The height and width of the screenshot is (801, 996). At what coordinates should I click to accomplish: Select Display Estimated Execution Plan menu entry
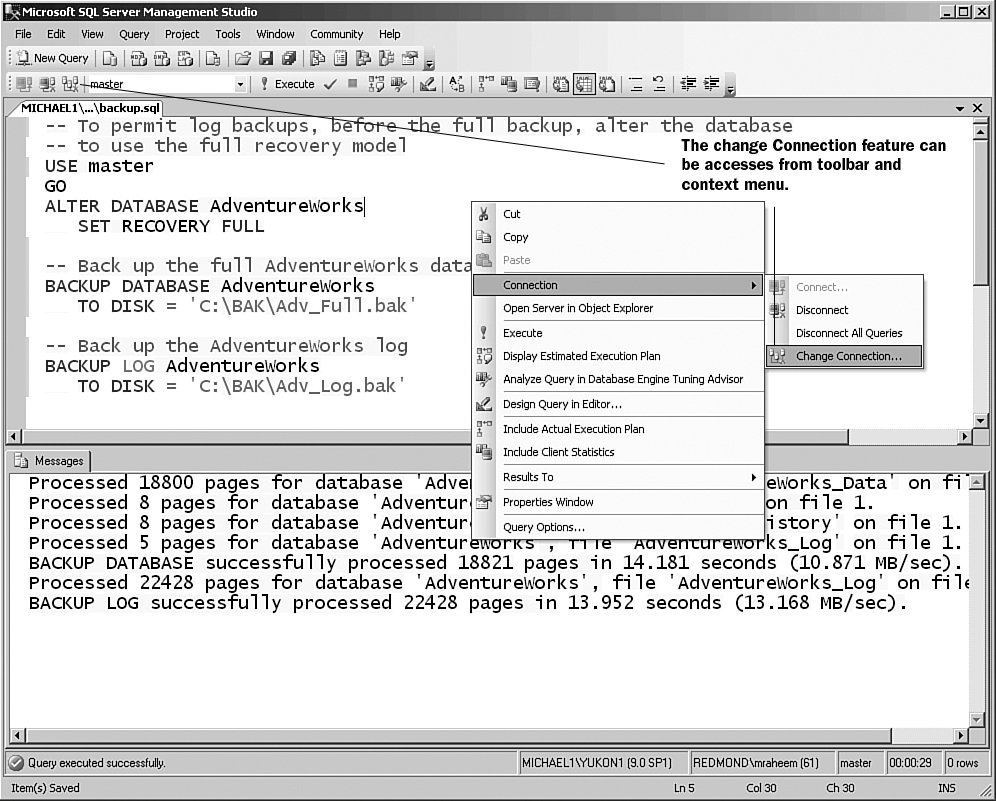point(618,356)
